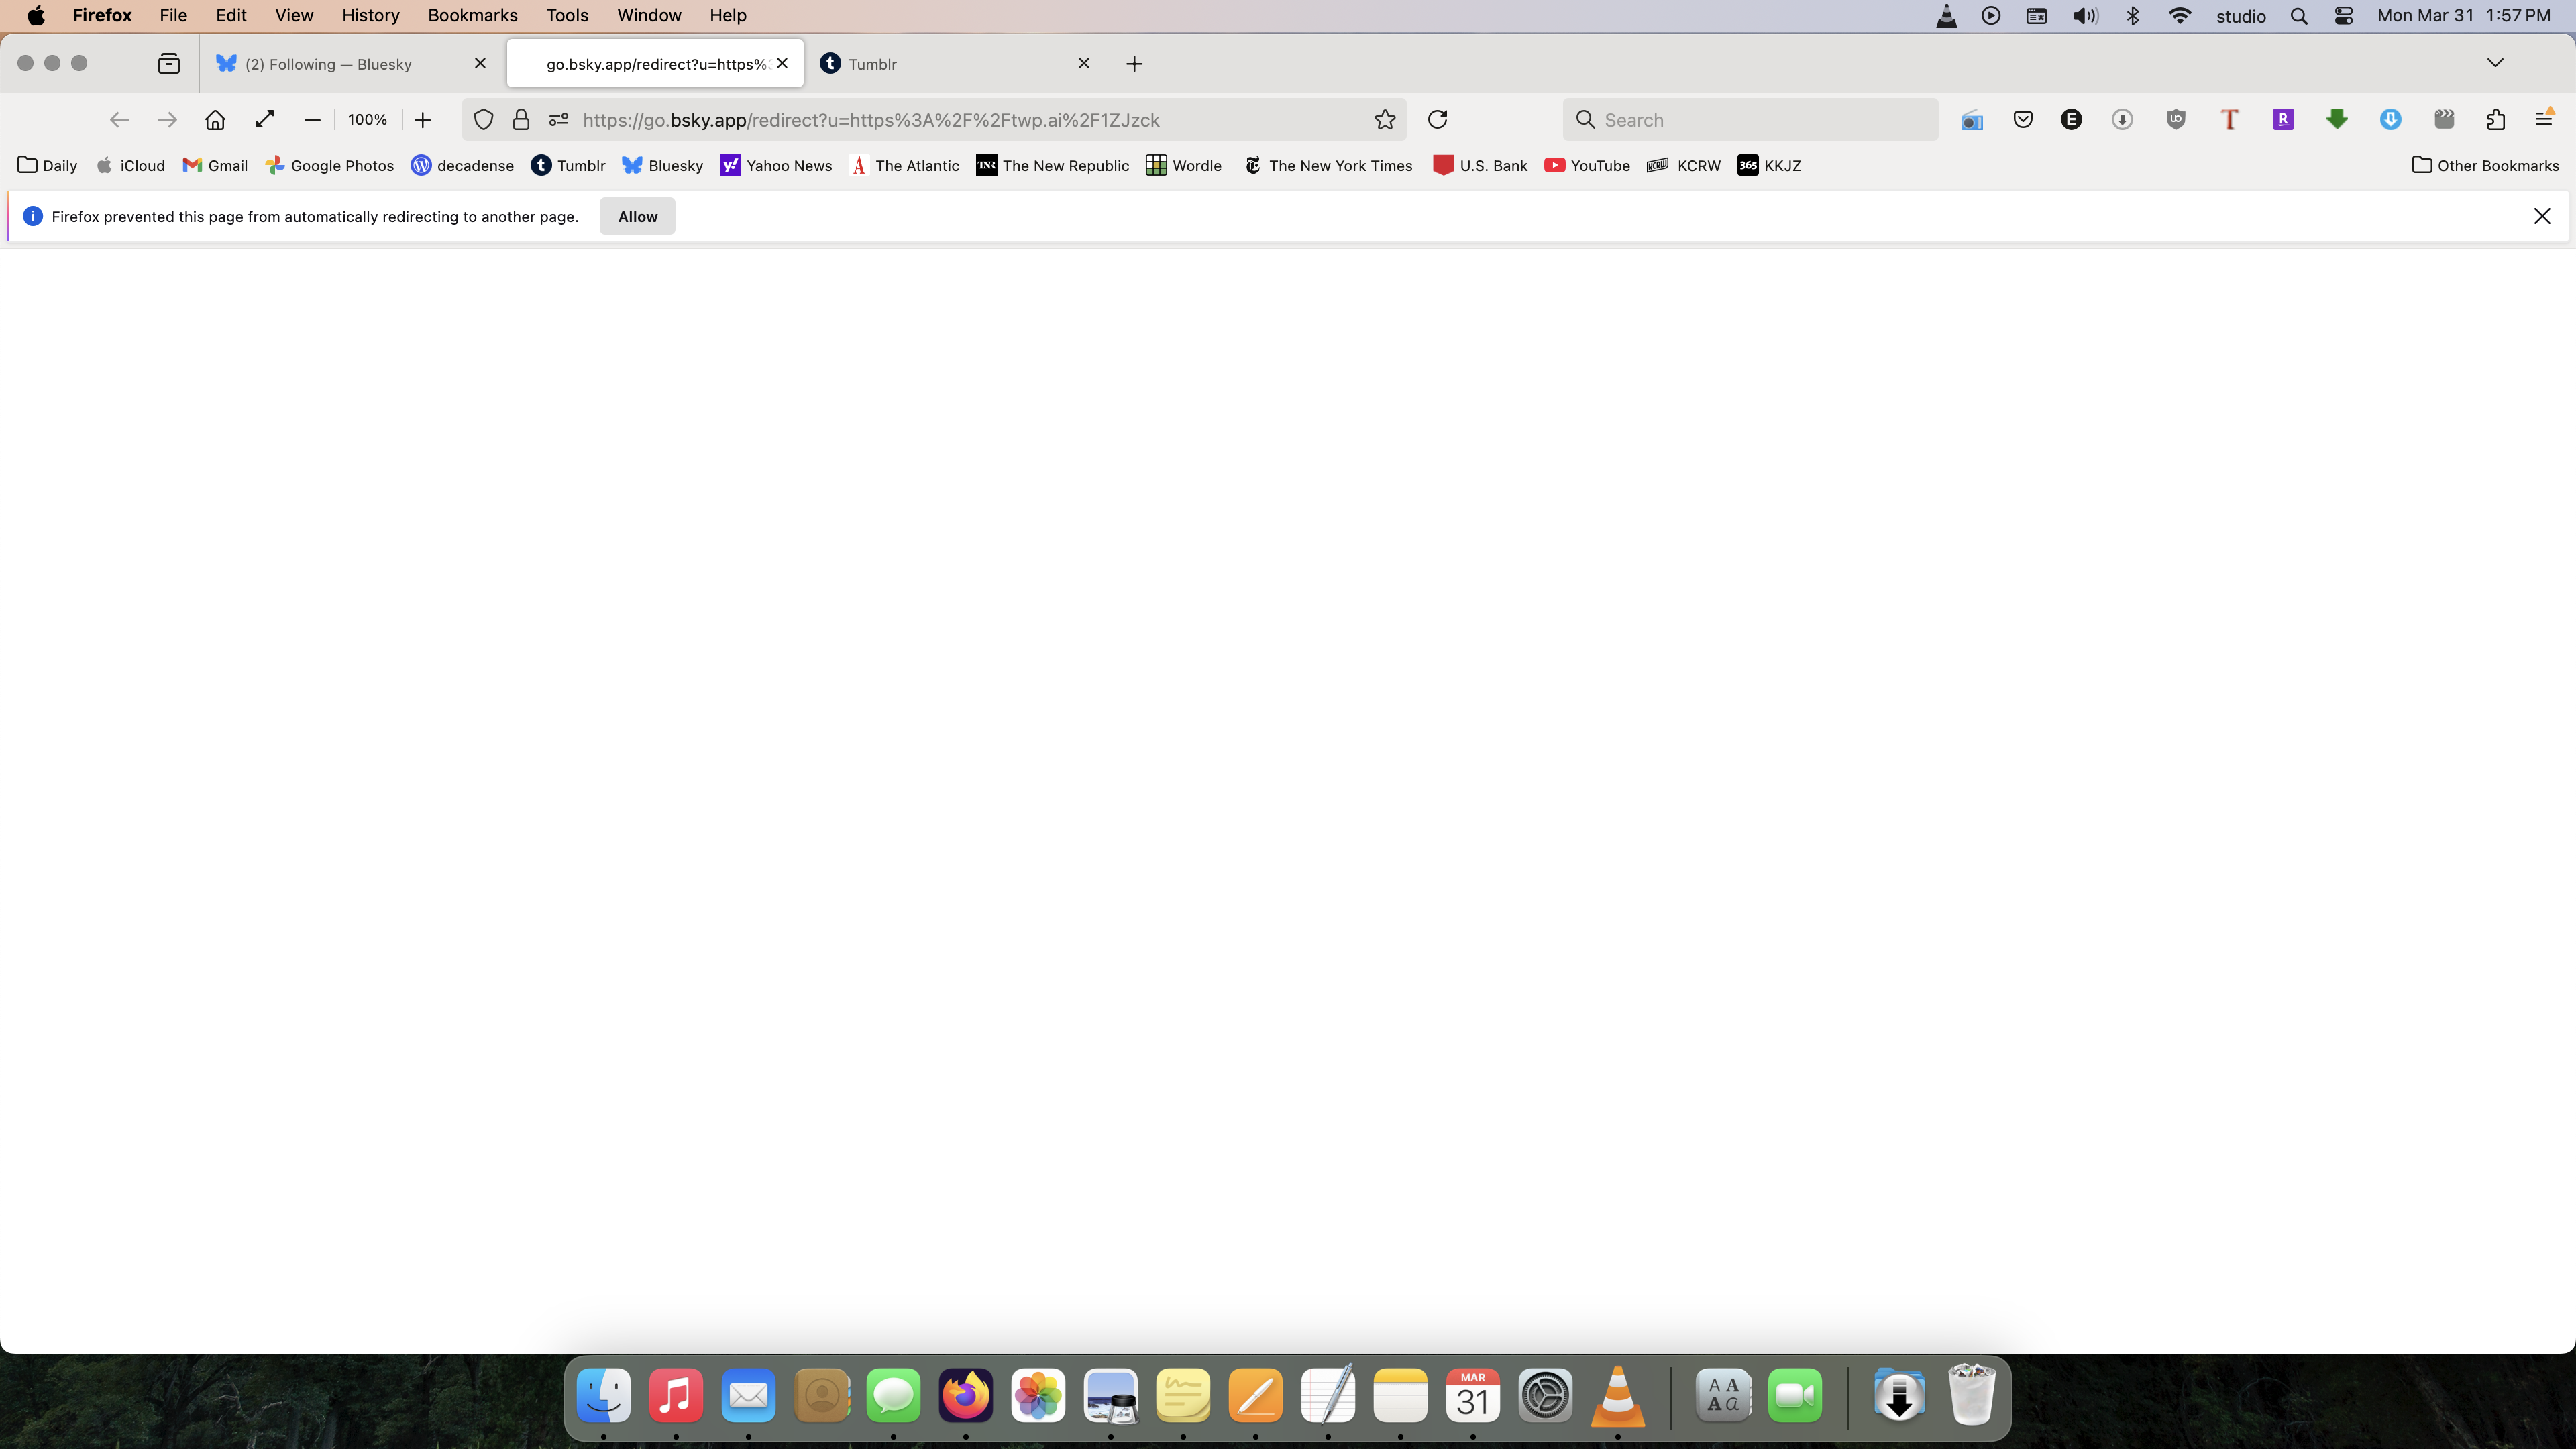Click the black circled E extension icon
The image size is (2576, 1449).
point(2071,120)
